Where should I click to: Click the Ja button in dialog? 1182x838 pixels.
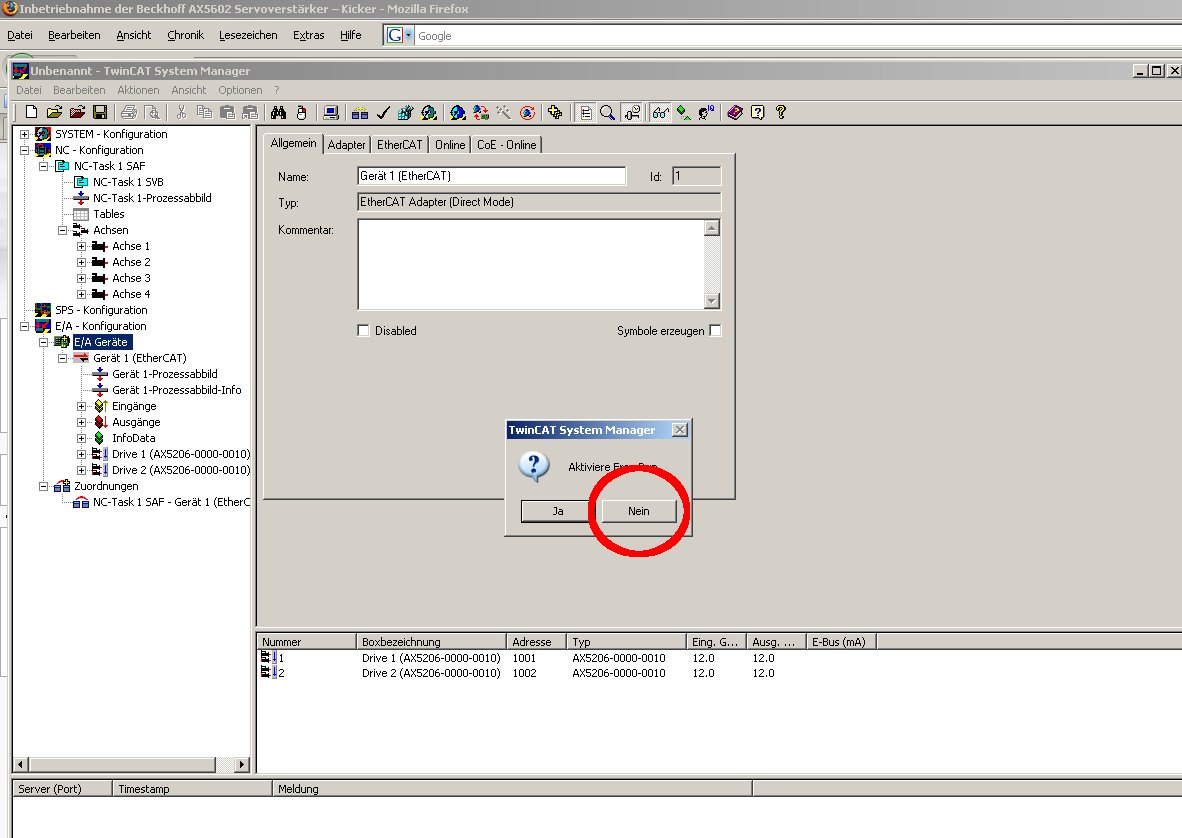(x=558, y=511)
